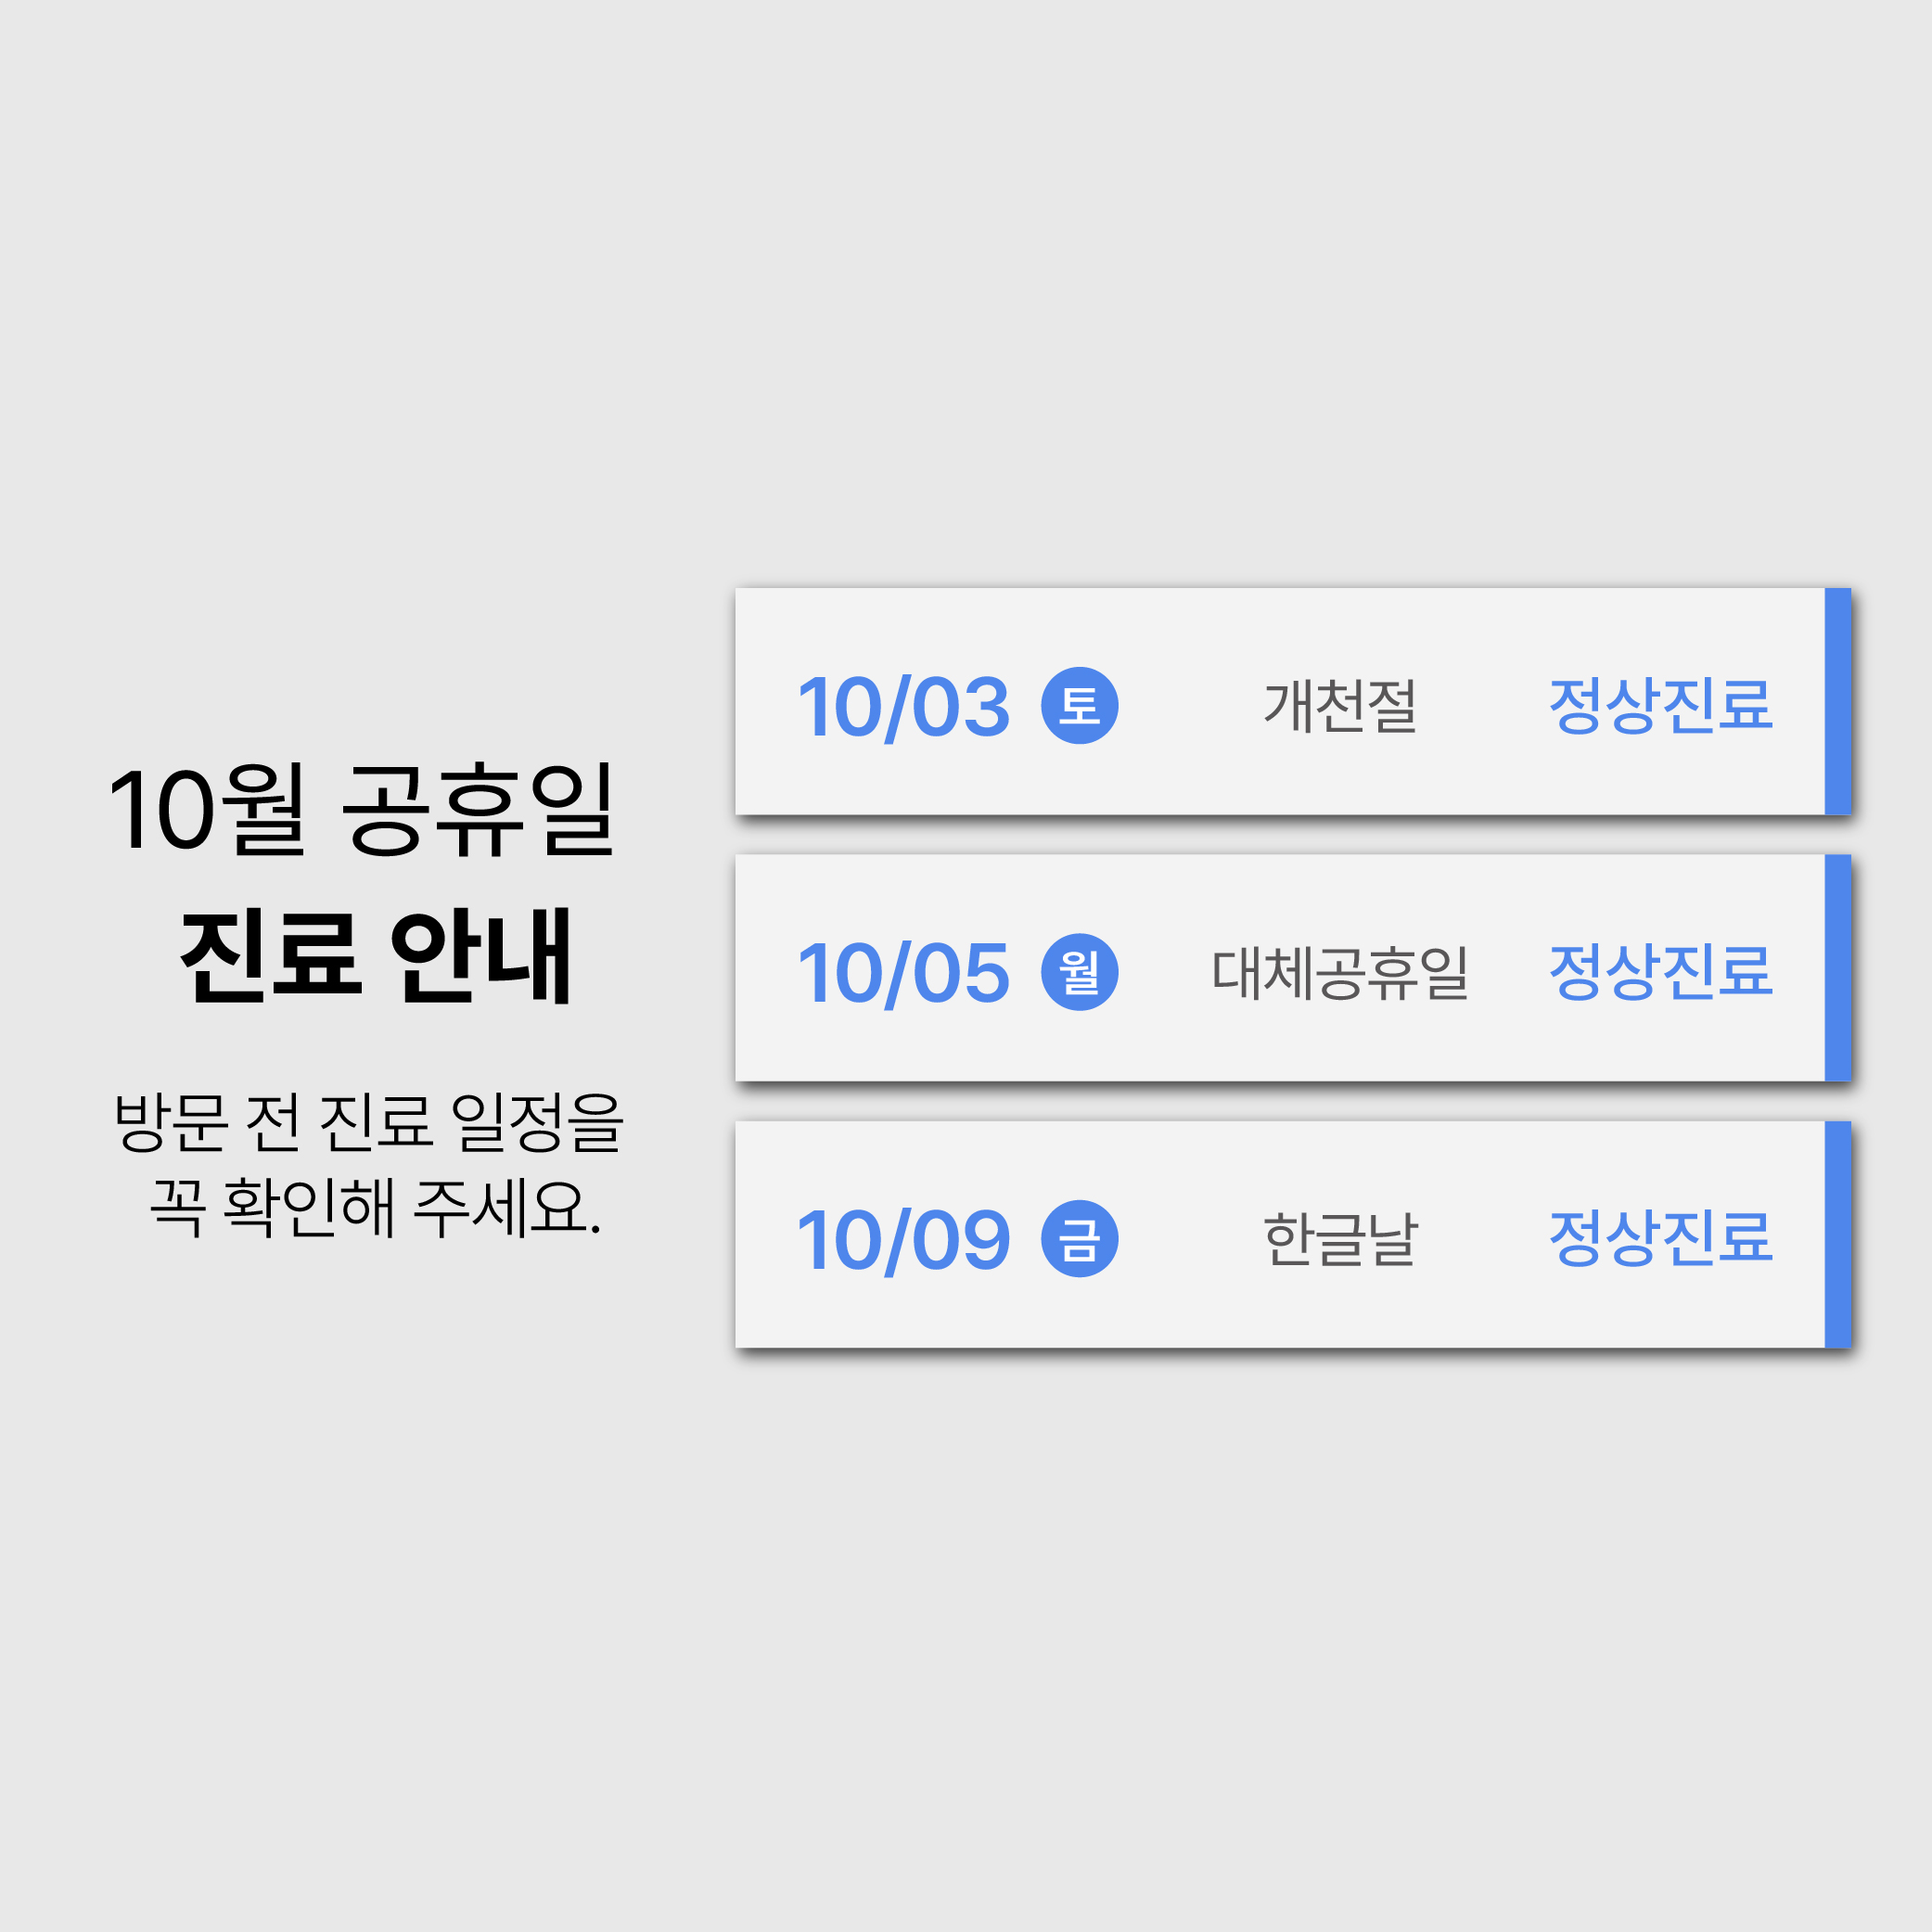Click the bold 진료 안내 title
Screen dimensions: 1932x1932
[376, 956]
